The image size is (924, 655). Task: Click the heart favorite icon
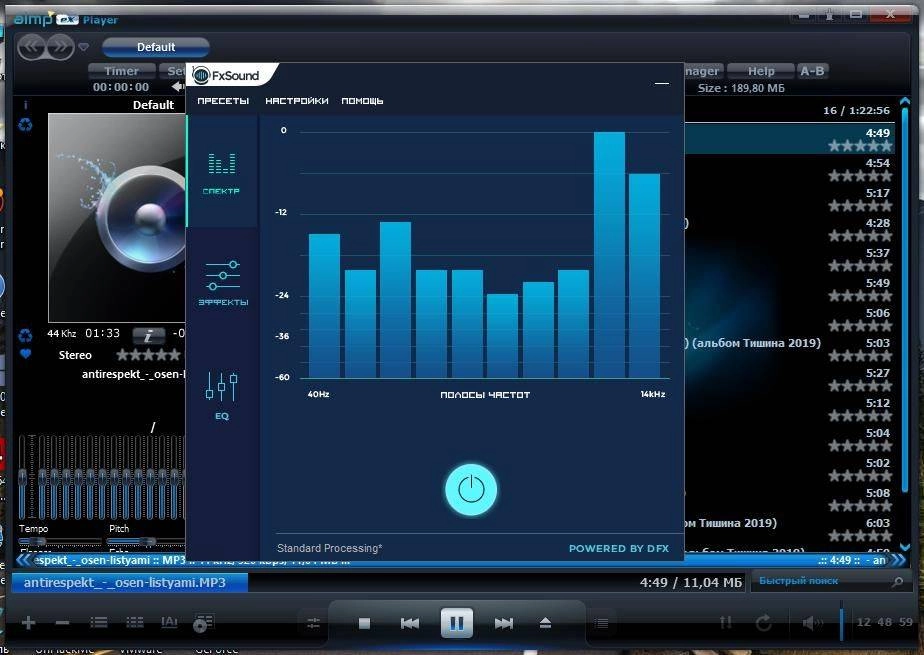[x=25, y=354]
